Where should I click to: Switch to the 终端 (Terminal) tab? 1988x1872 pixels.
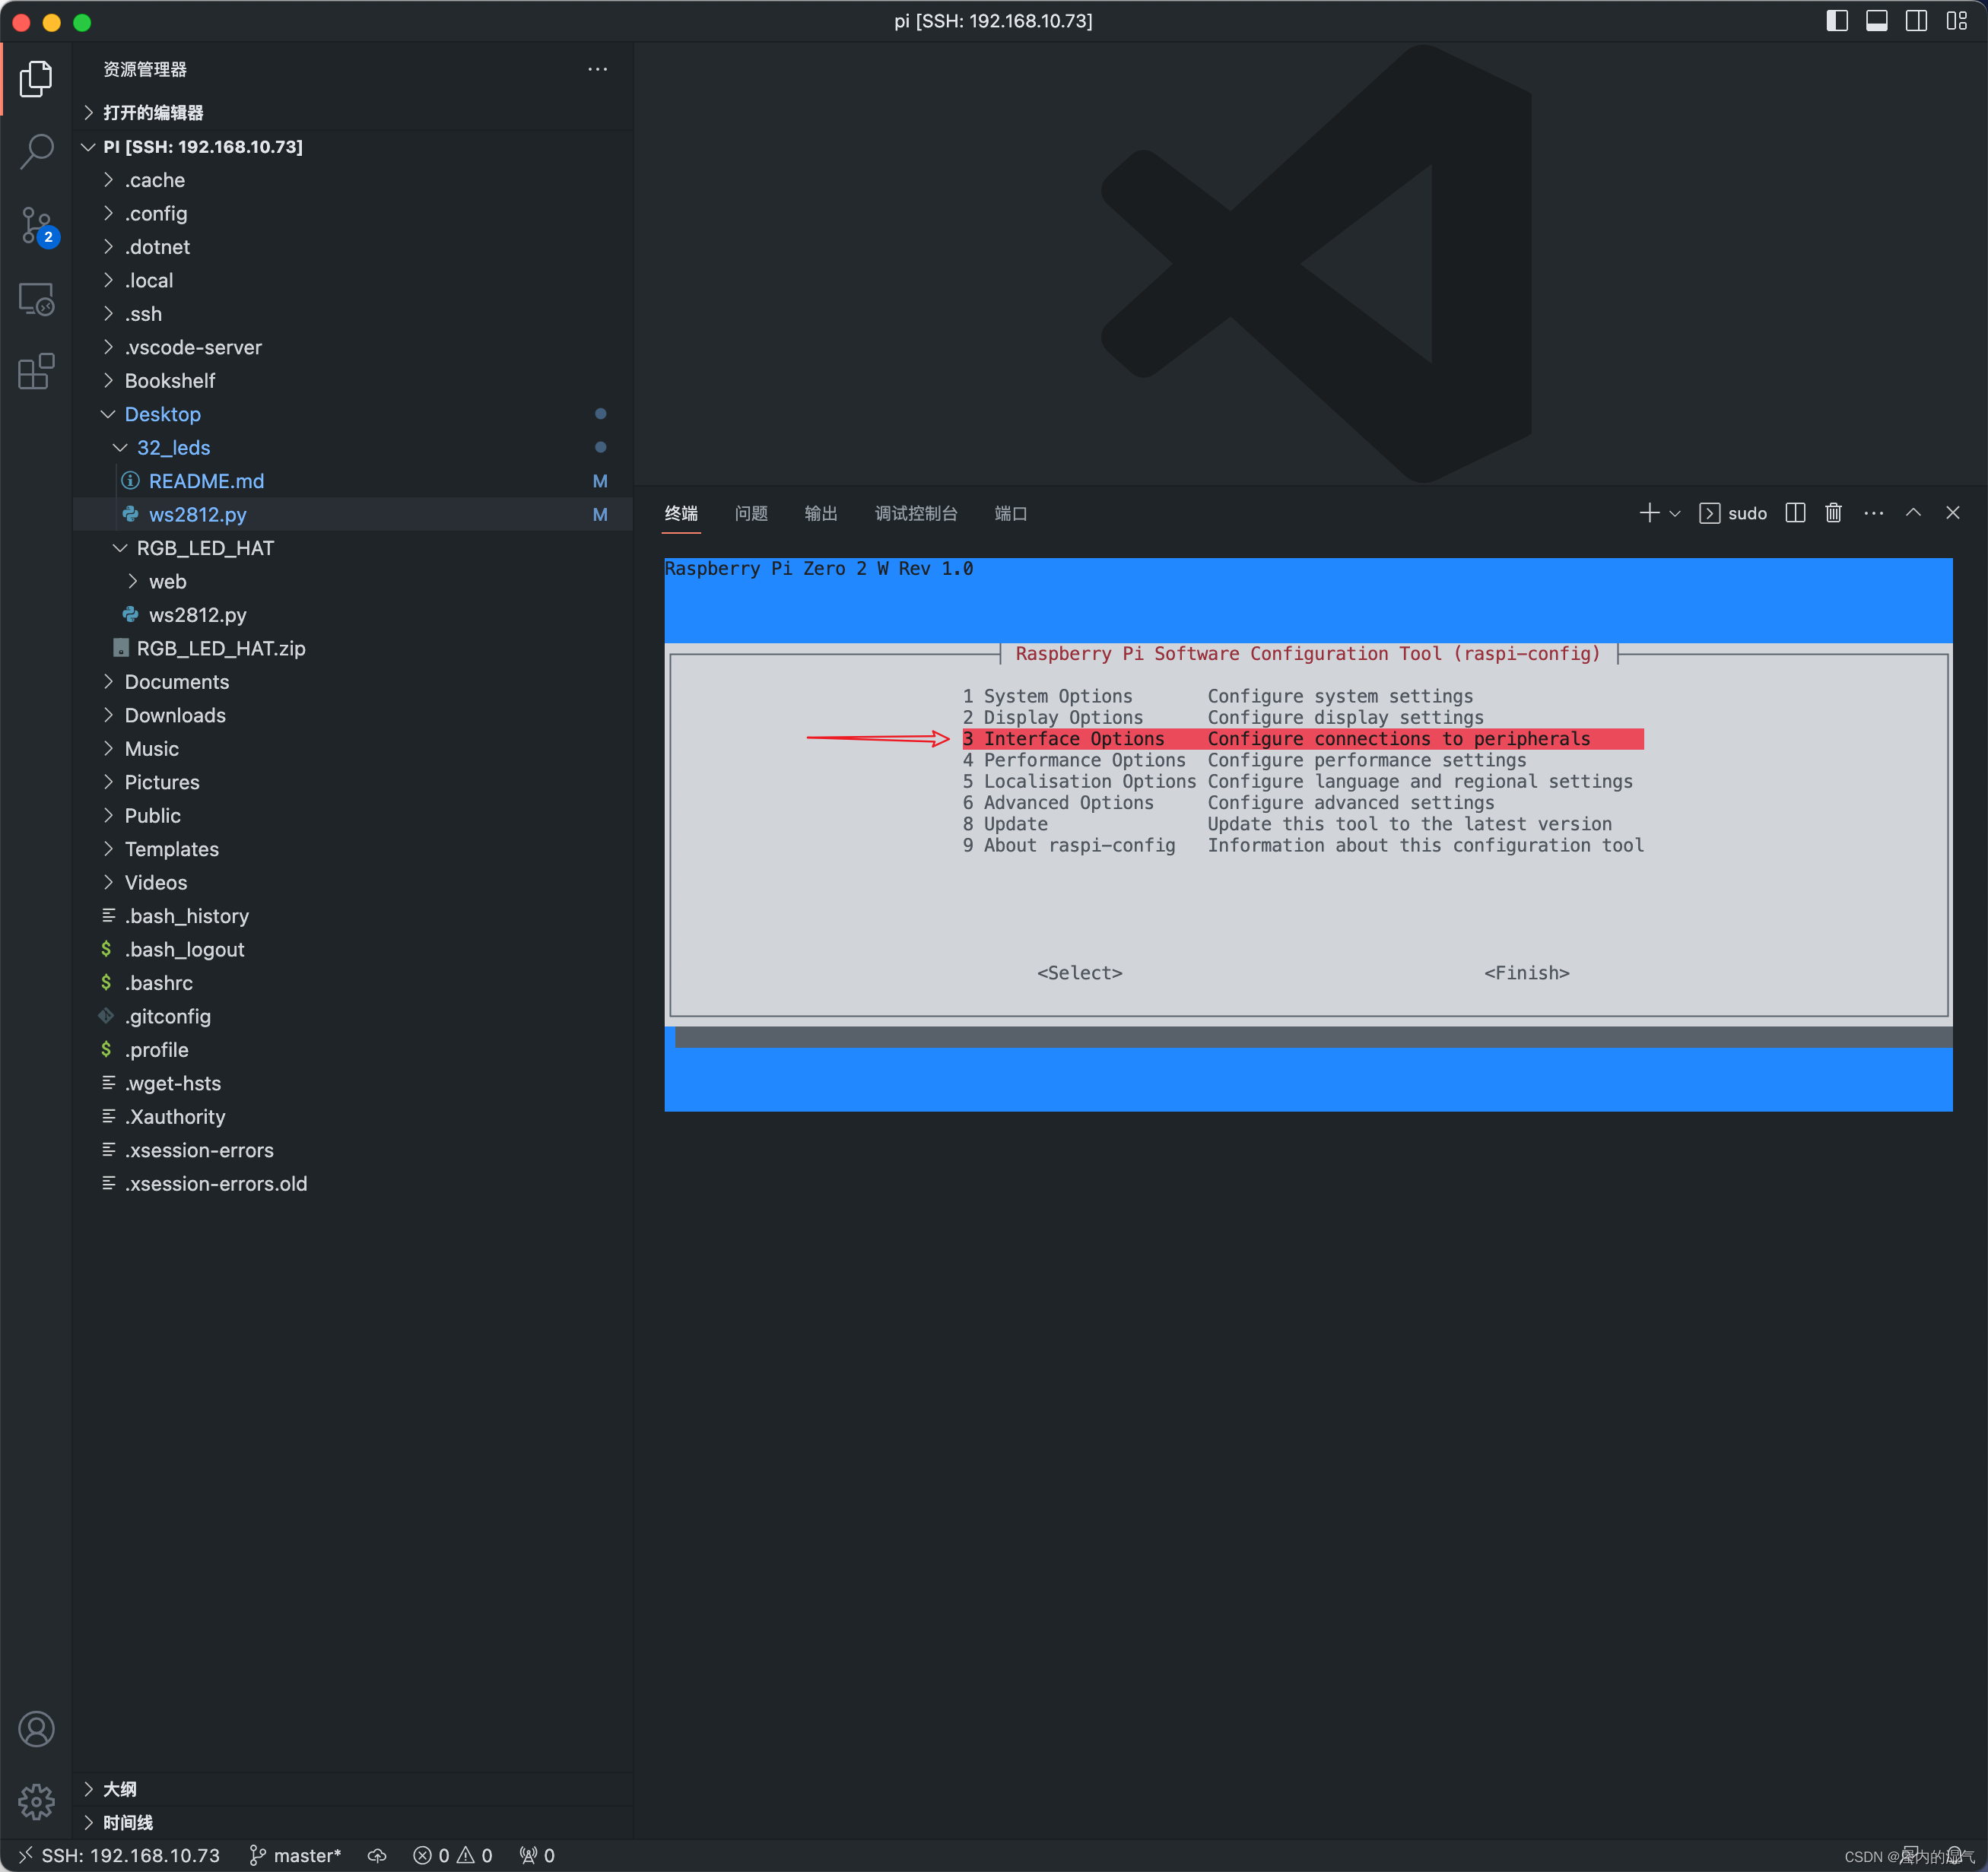(x=681, y=513)
